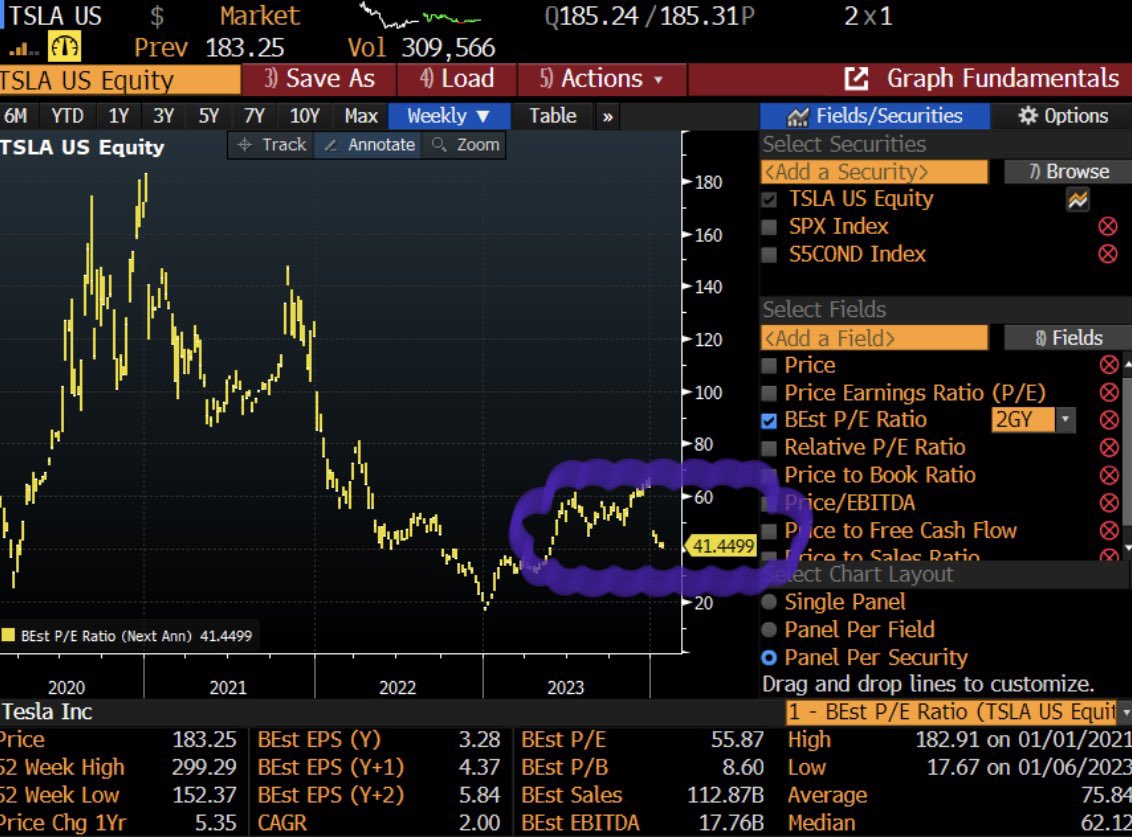This screenshot has width=1132, height=840.
Task: Click the yellow BEst P/E legend swatch
Action: [9, 636]
